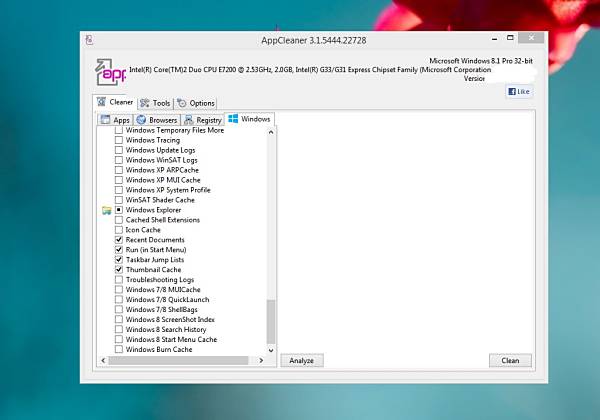Enable WinSAT Shader Cache checkbox
Image resolution: width=600 pixels, height=420 pixels.
119,200
